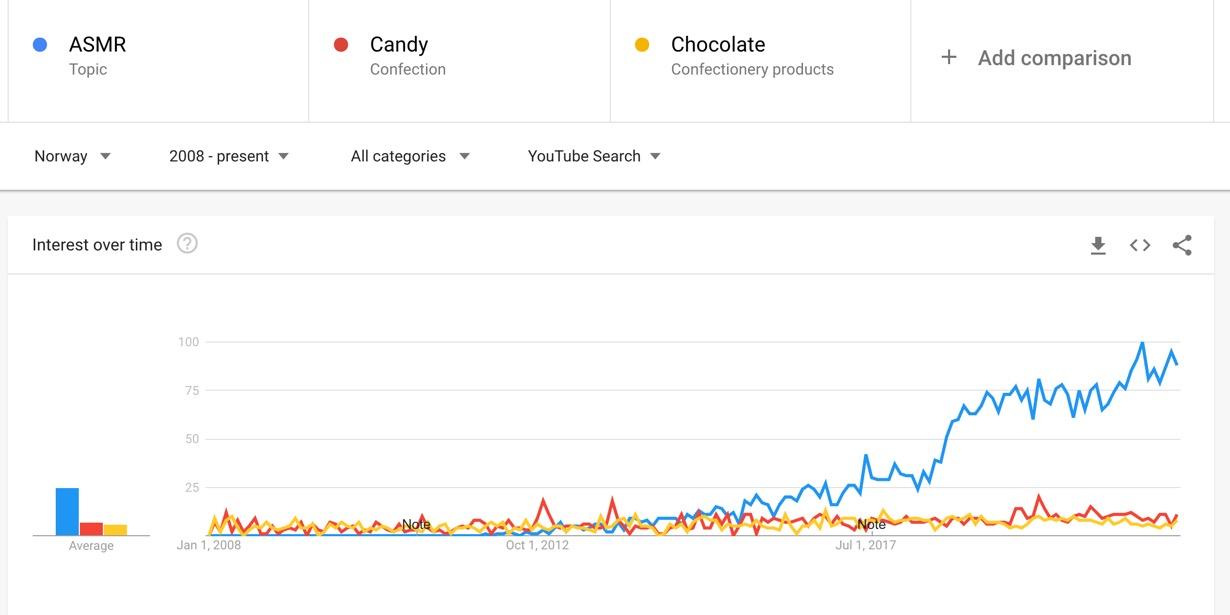Open the All categories dropdown
1230x615 pixels.
pos(410,156)
